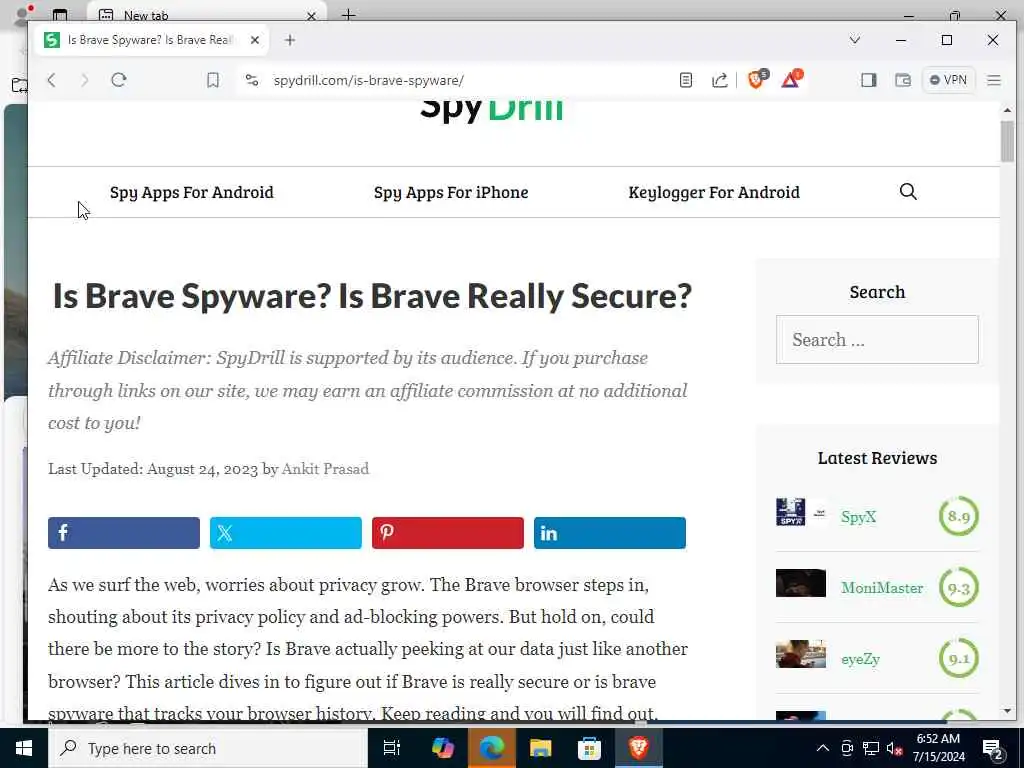Click the MoniMaster review thumbnail
Image resolution: width=1024 pixels, height=768 pixels.
coord(801,583)
